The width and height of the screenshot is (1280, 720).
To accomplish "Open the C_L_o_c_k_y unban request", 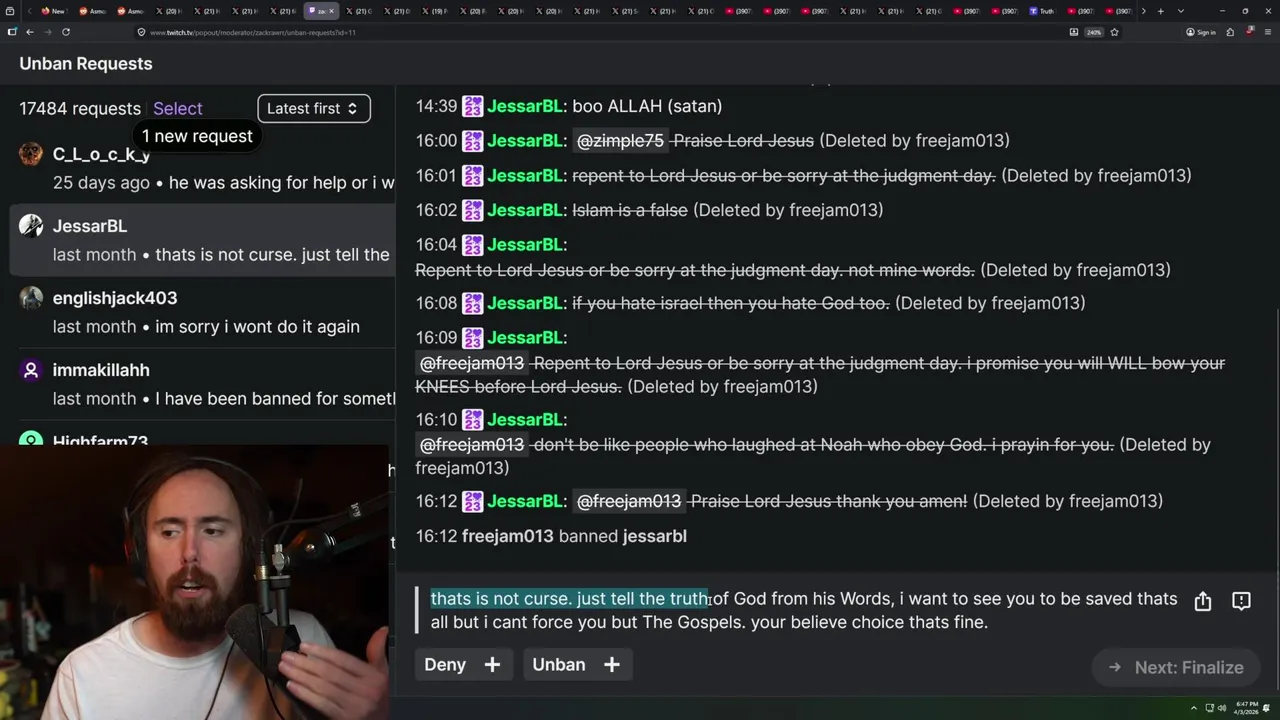I will point(203,168).
